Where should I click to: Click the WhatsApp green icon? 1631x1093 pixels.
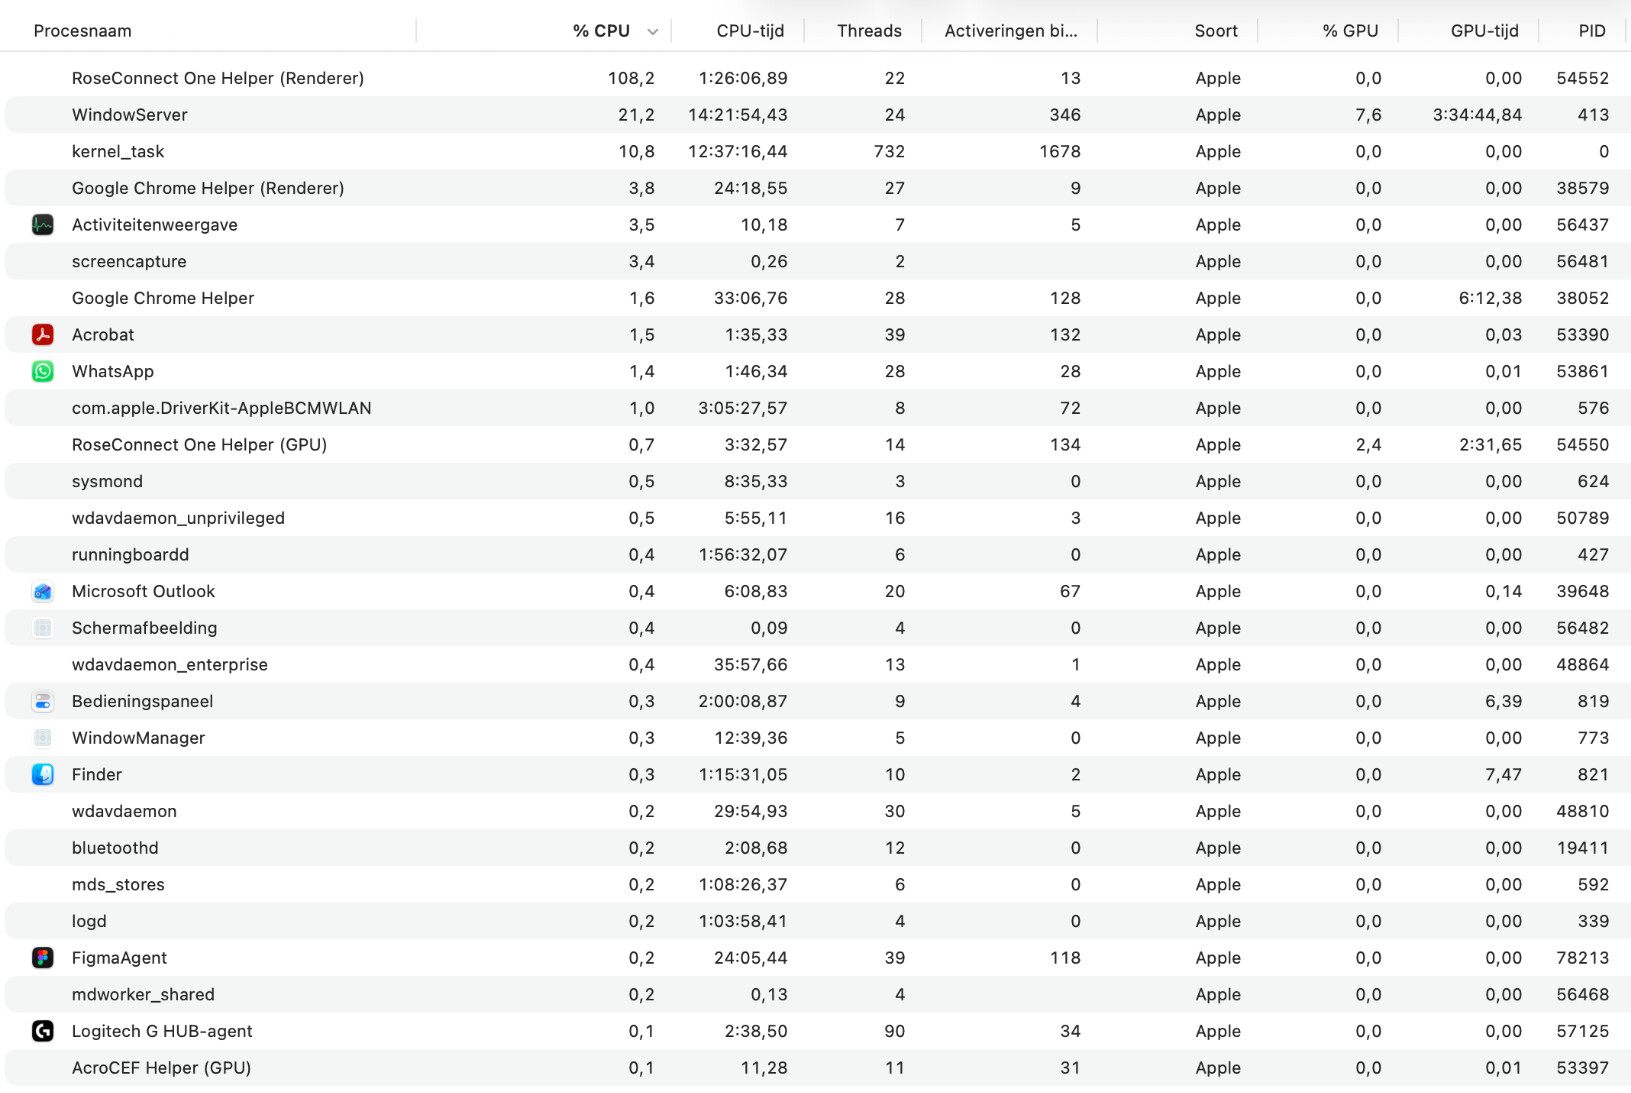[x=42, y=371]
